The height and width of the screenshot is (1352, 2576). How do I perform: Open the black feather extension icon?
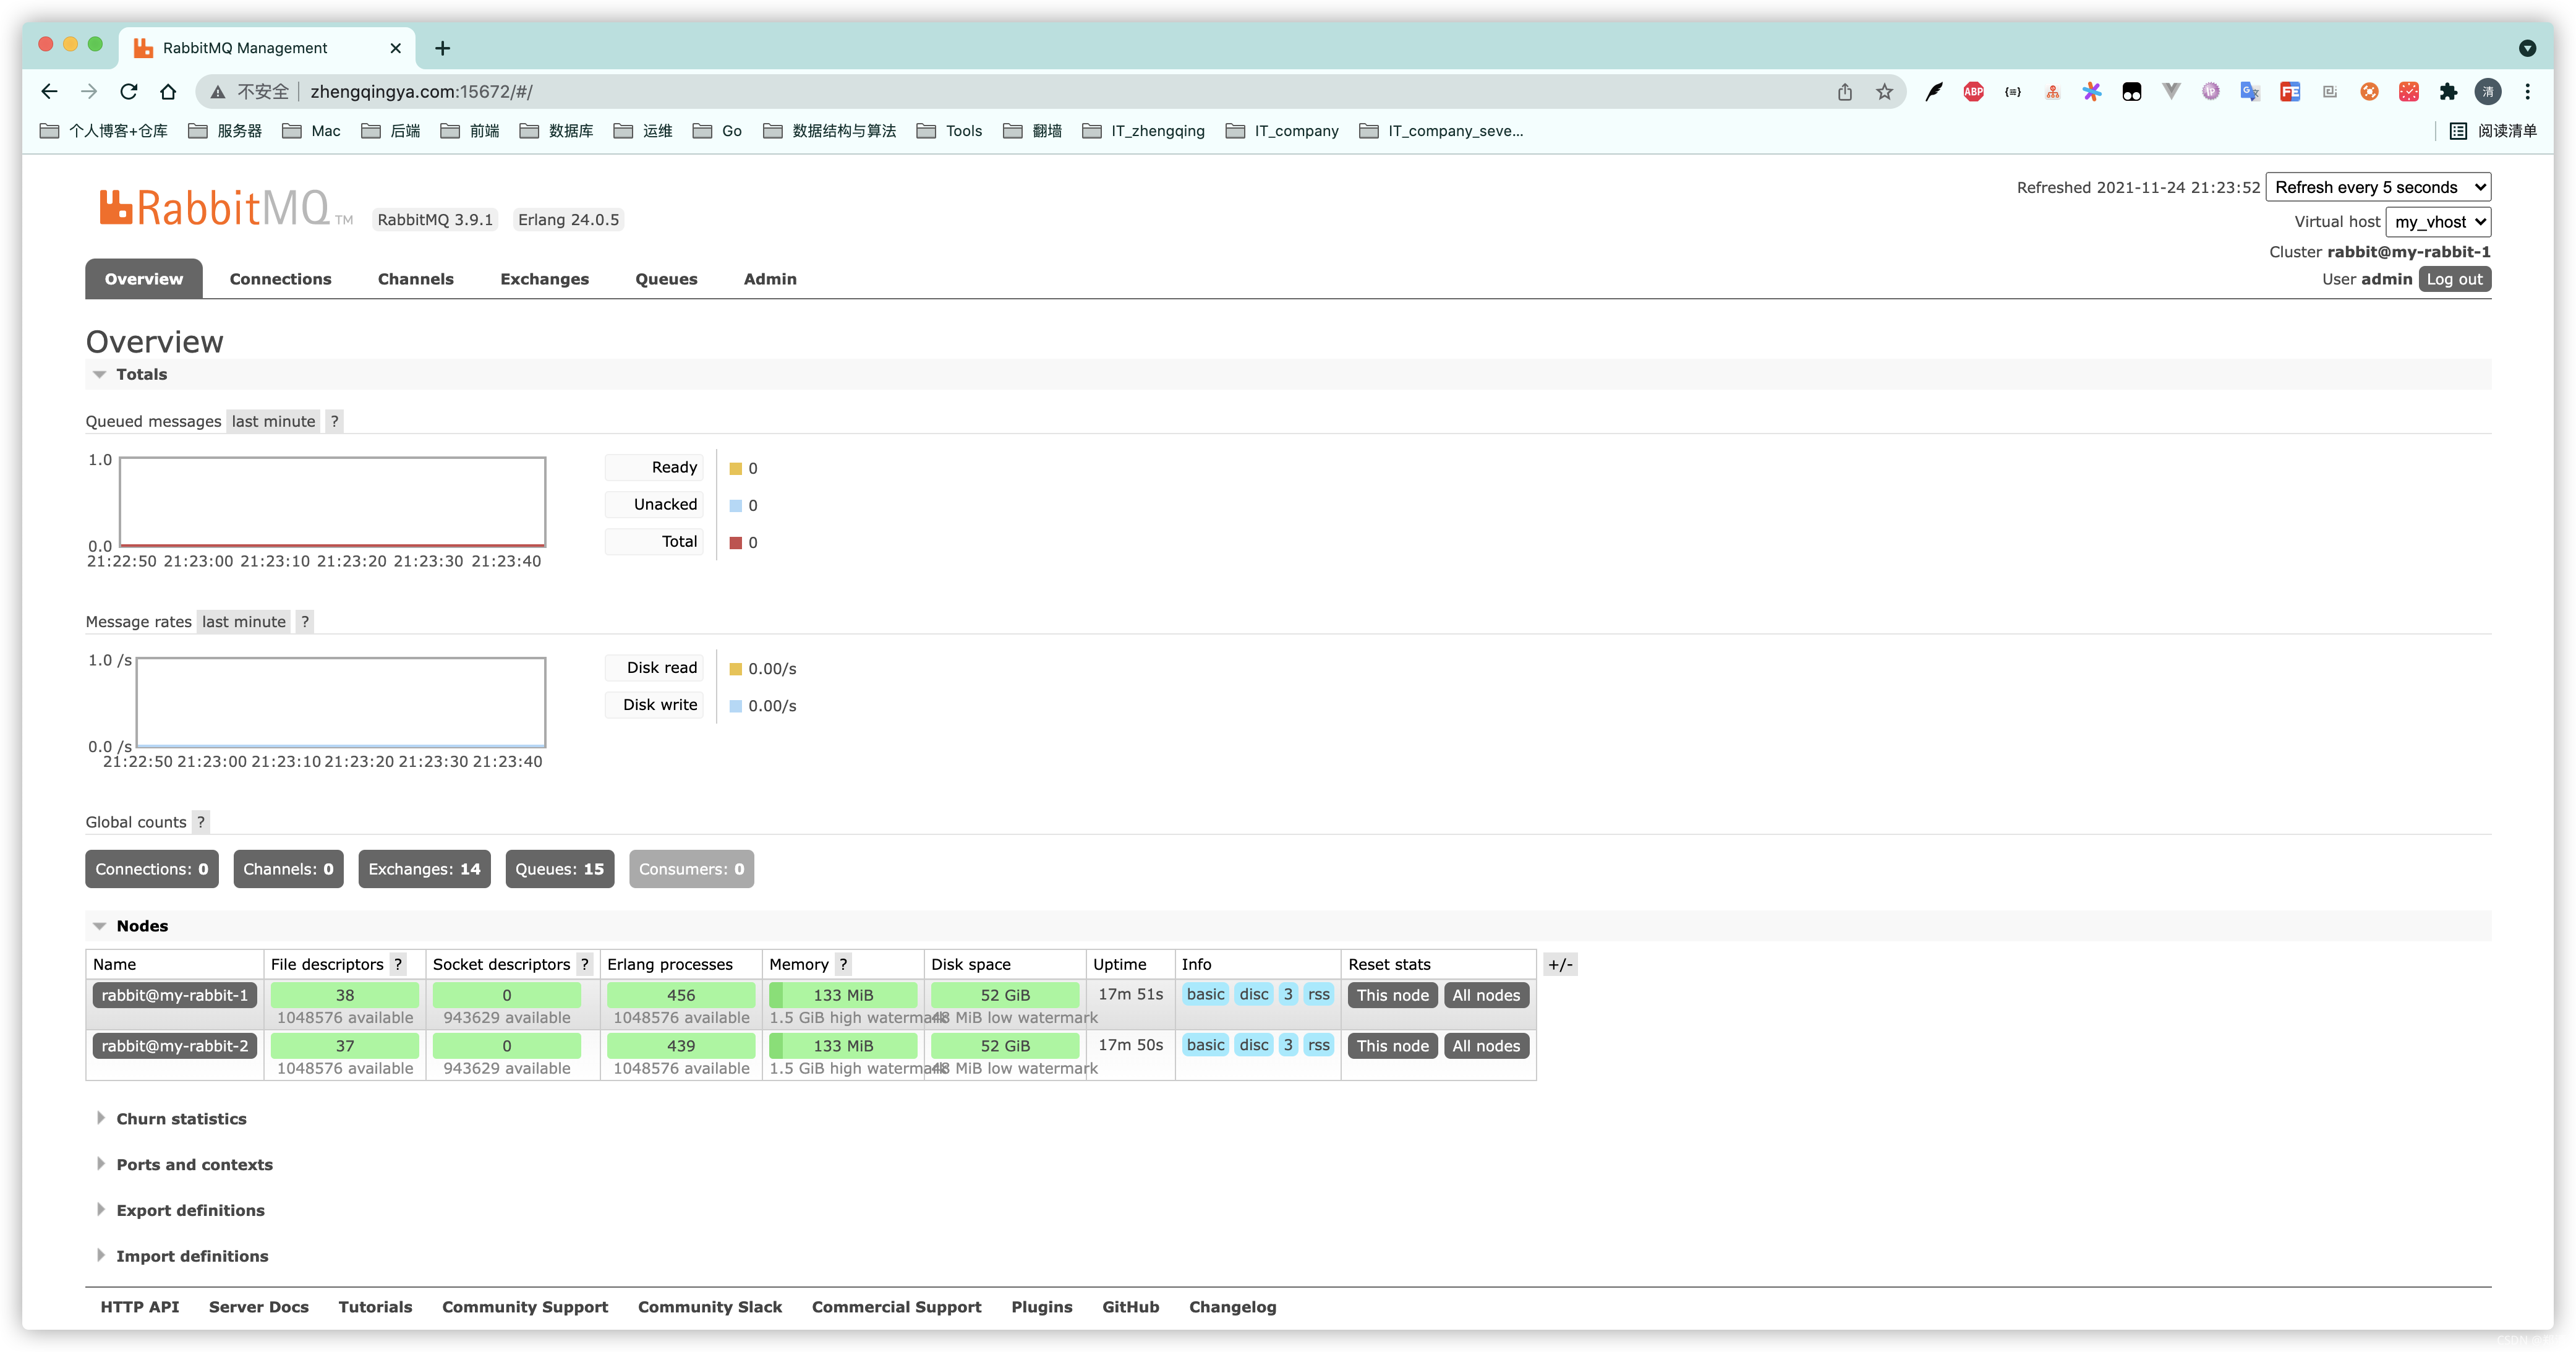click(x=1934, y=92)
